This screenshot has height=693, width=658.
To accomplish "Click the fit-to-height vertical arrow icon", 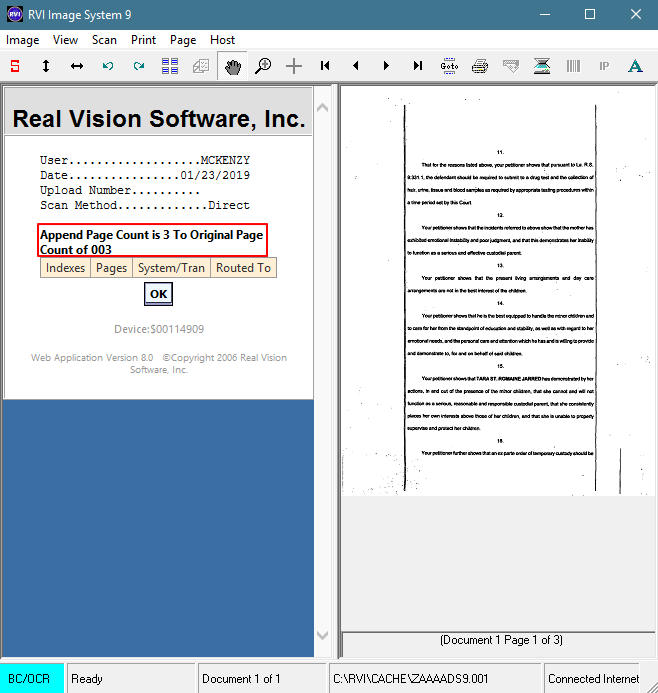I will click(x=46, y=66).
